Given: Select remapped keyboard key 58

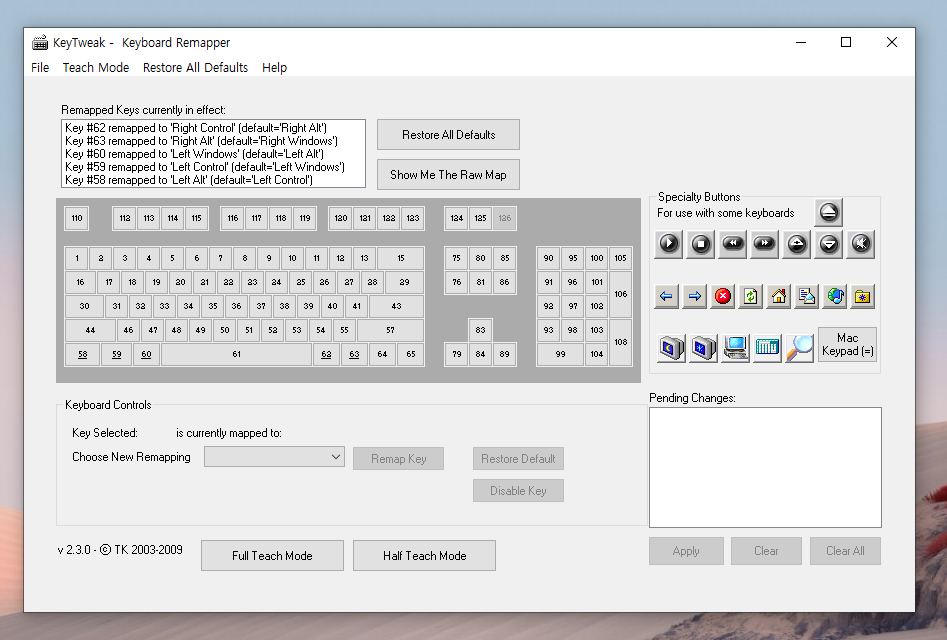Looking at the screenshot, I should [x=82, y=354].
